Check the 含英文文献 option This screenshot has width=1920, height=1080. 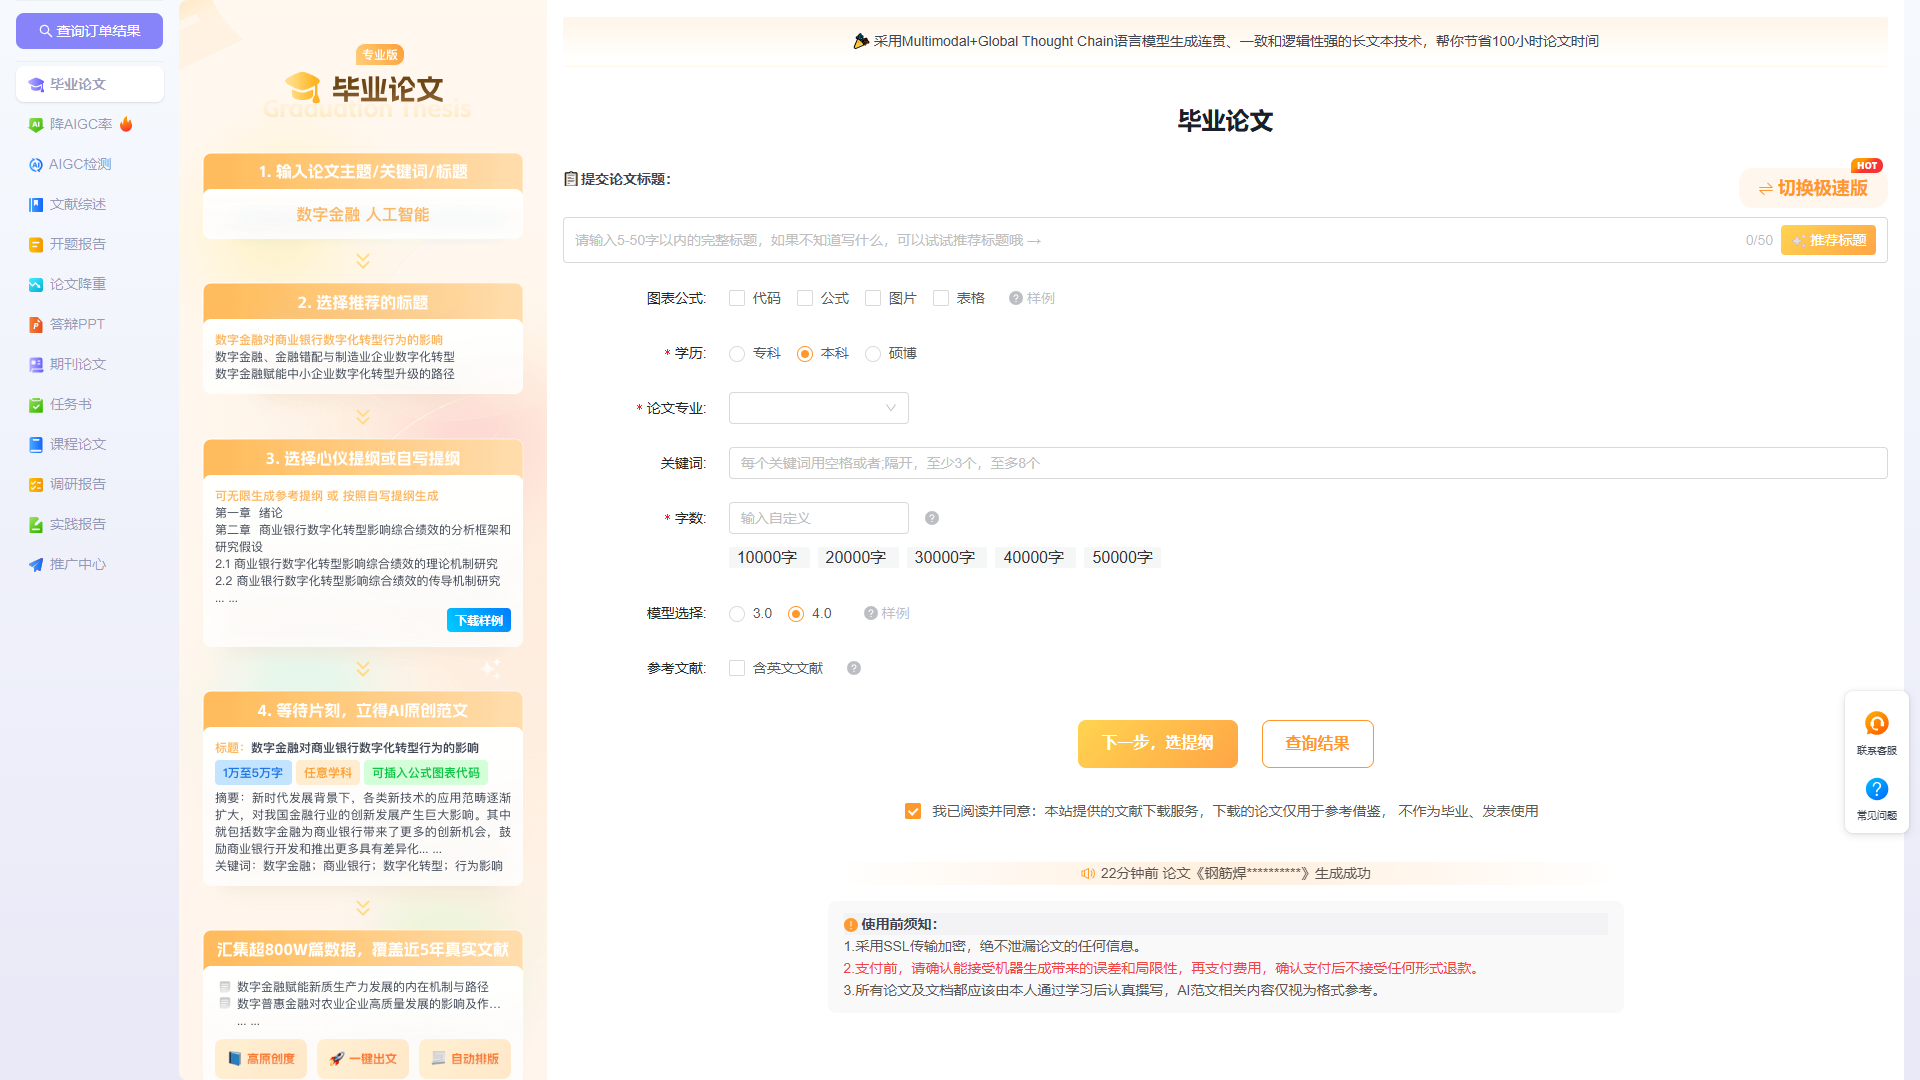737,668
